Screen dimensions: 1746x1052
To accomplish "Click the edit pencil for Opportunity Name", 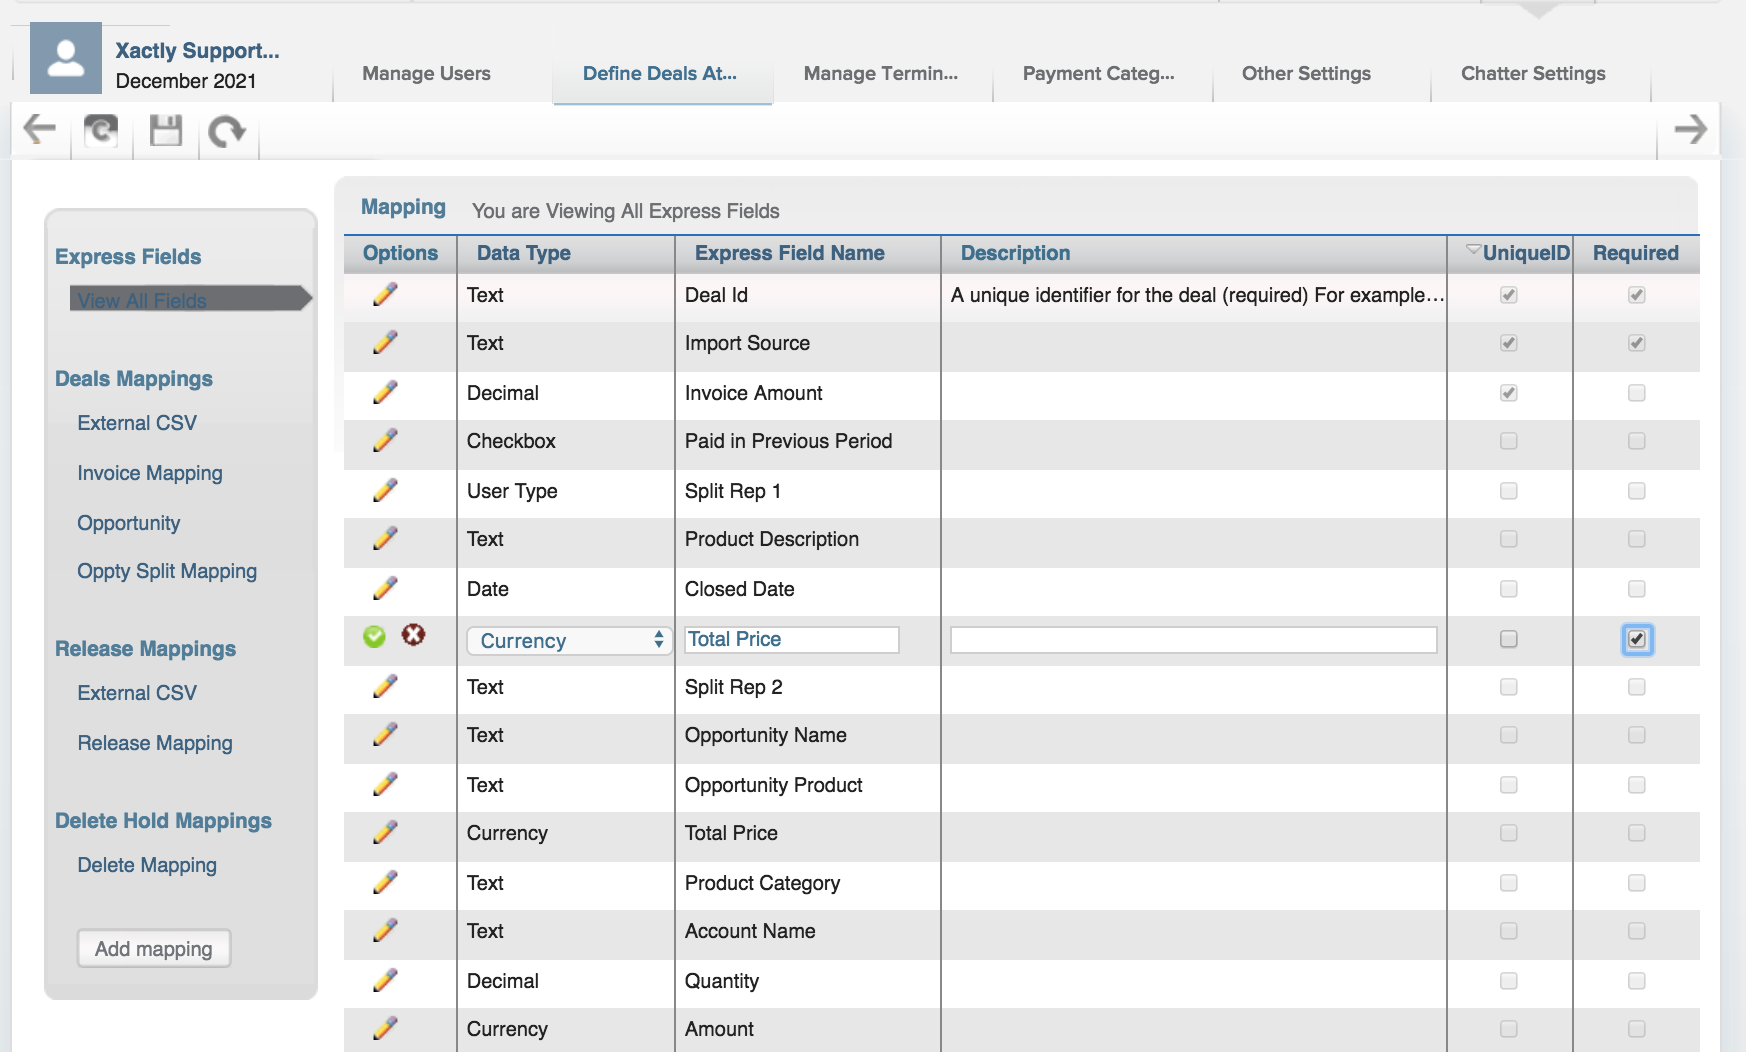I will (385, 735).
